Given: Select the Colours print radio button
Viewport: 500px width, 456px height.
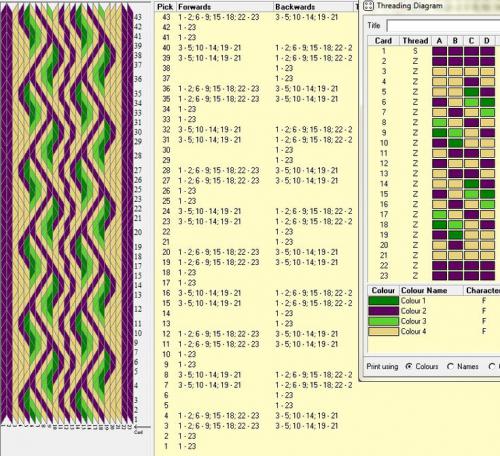Looking at the screenshot, I should tap(409, 366).
